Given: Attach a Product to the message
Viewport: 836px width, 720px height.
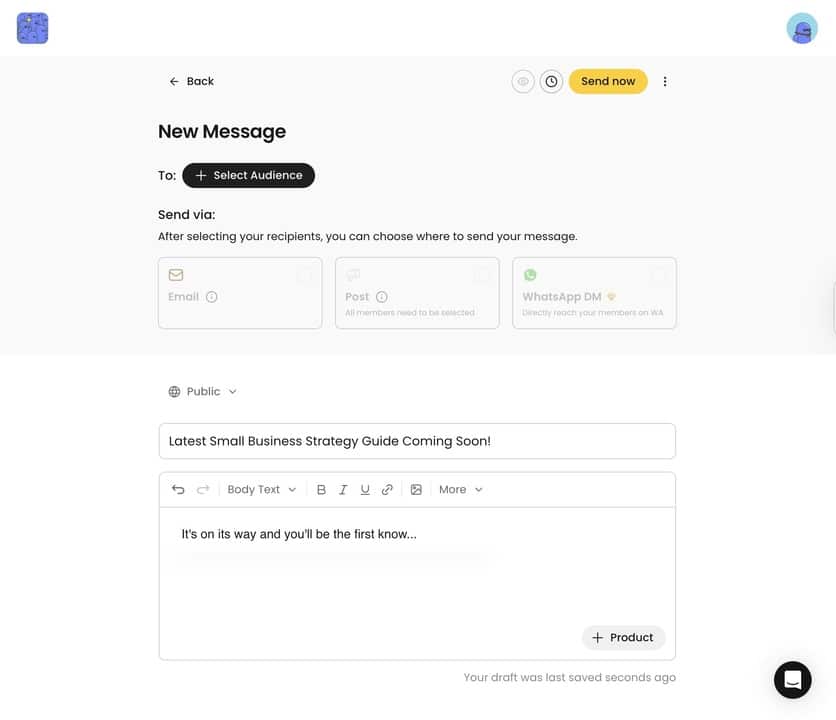Looking at the screenshot, I should pos(624,637).
